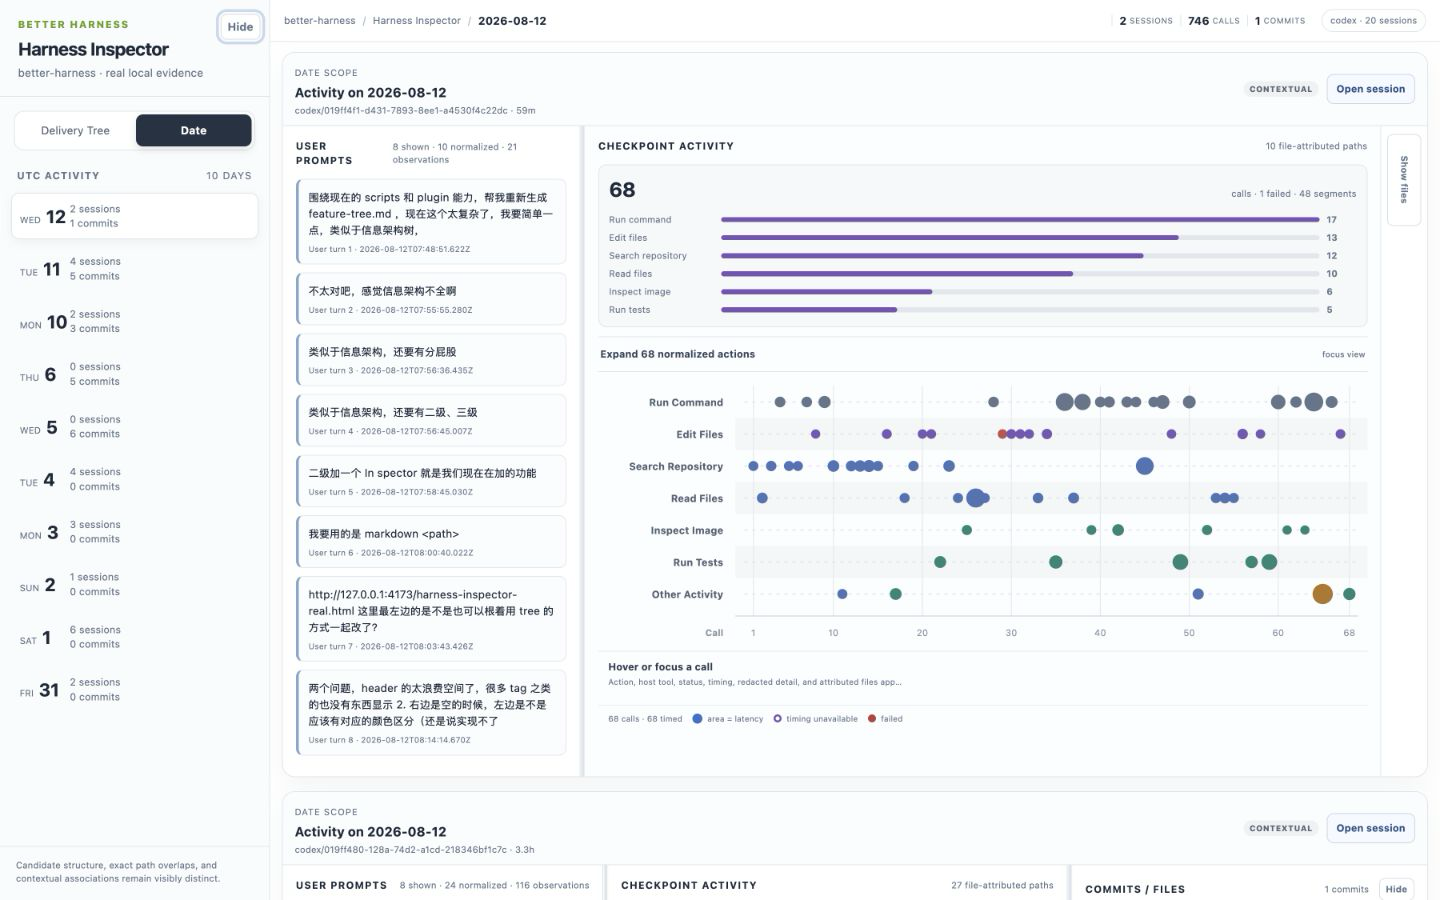The image size is (1440, 900).
Task: Hide the sidebar with the Hide button
Action: click(240, 27)
